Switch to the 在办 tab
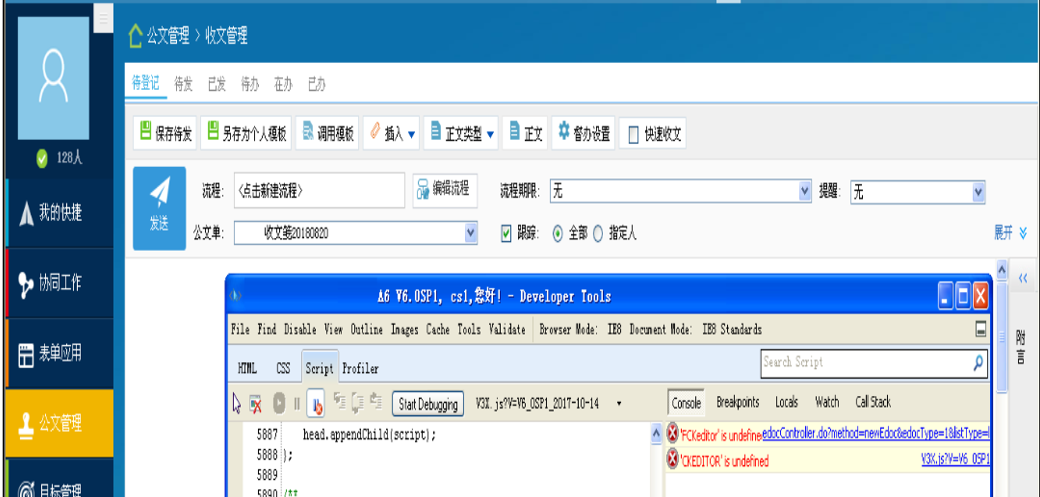Viewport: 1040px width, 497px height. [283, 84]
